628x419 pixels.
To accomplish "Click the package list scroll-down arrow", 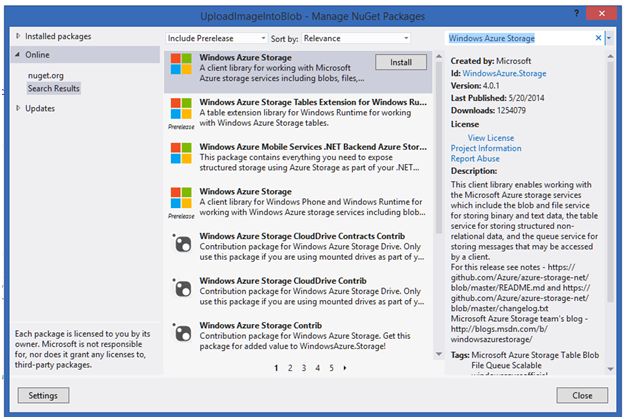I will coord(439,354).
